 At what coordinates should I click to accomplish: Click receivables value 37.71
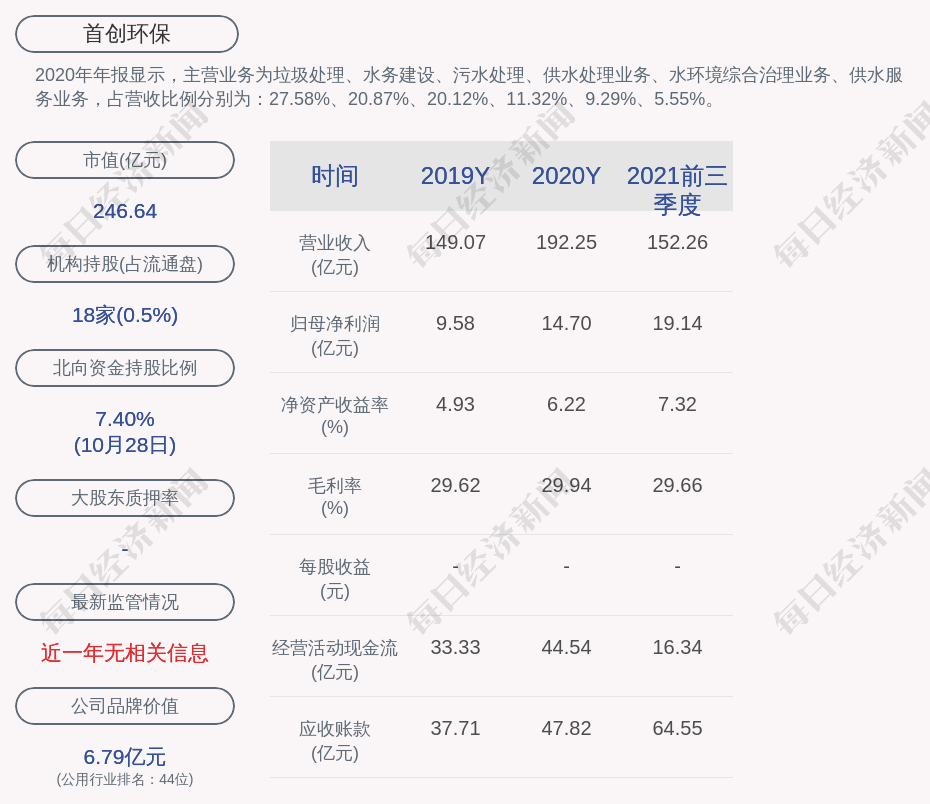point(456,728)
